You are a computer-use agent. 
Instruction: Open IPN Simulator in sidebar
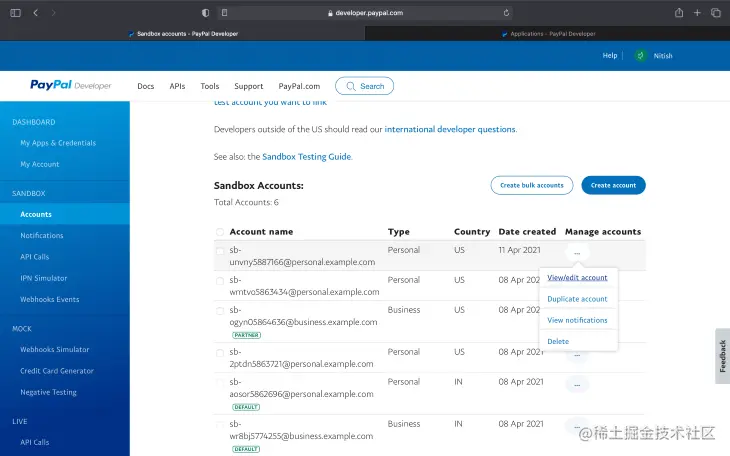pyautogui.click(x=44, y=278)
